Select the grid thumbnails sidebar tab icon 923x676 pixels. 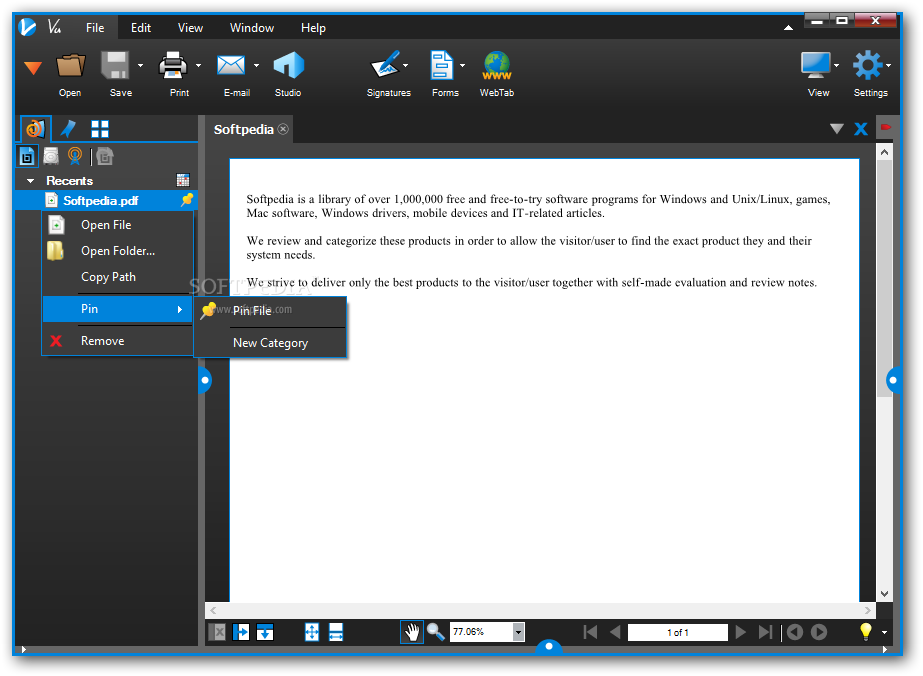[x=100, y=128]
